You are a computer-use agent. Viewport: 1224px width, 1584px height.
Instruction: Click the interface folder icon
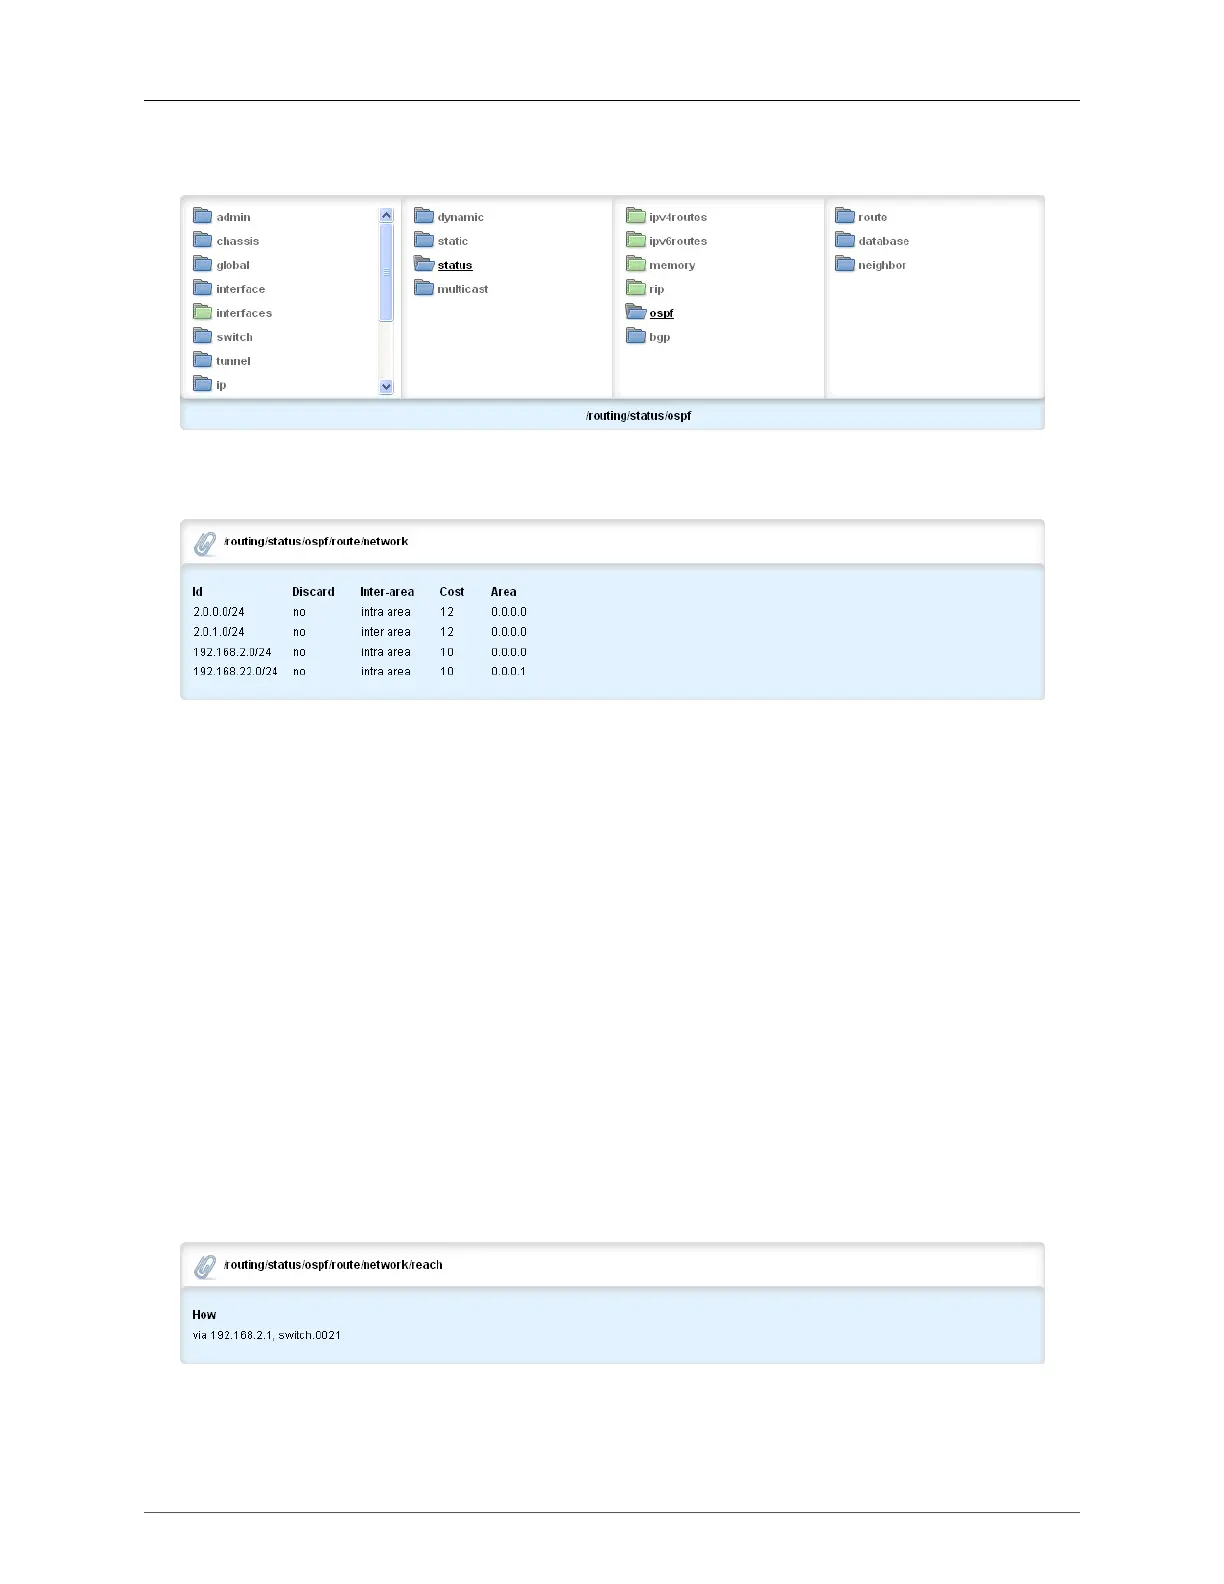pyautogui.click(x=203, y=288)
